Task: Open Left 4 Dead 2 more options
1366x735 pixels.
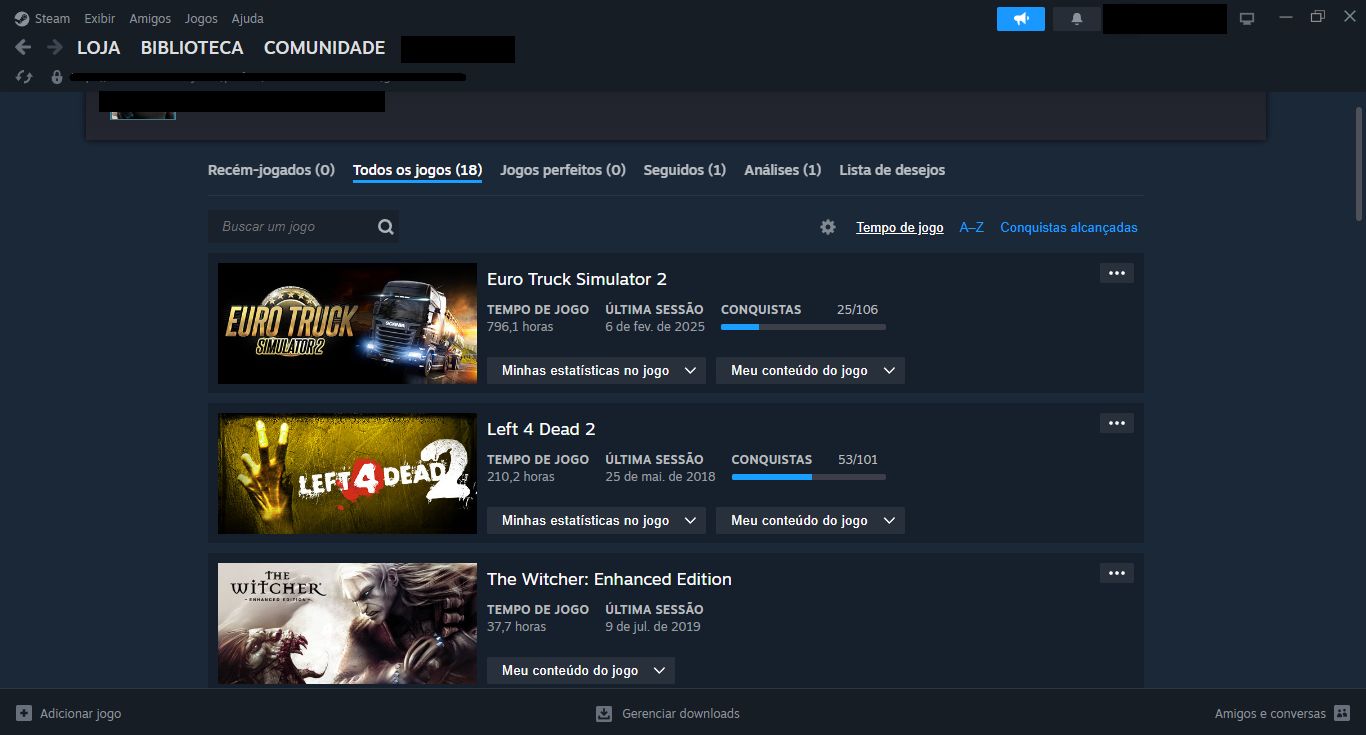Action: (1117, 423)
